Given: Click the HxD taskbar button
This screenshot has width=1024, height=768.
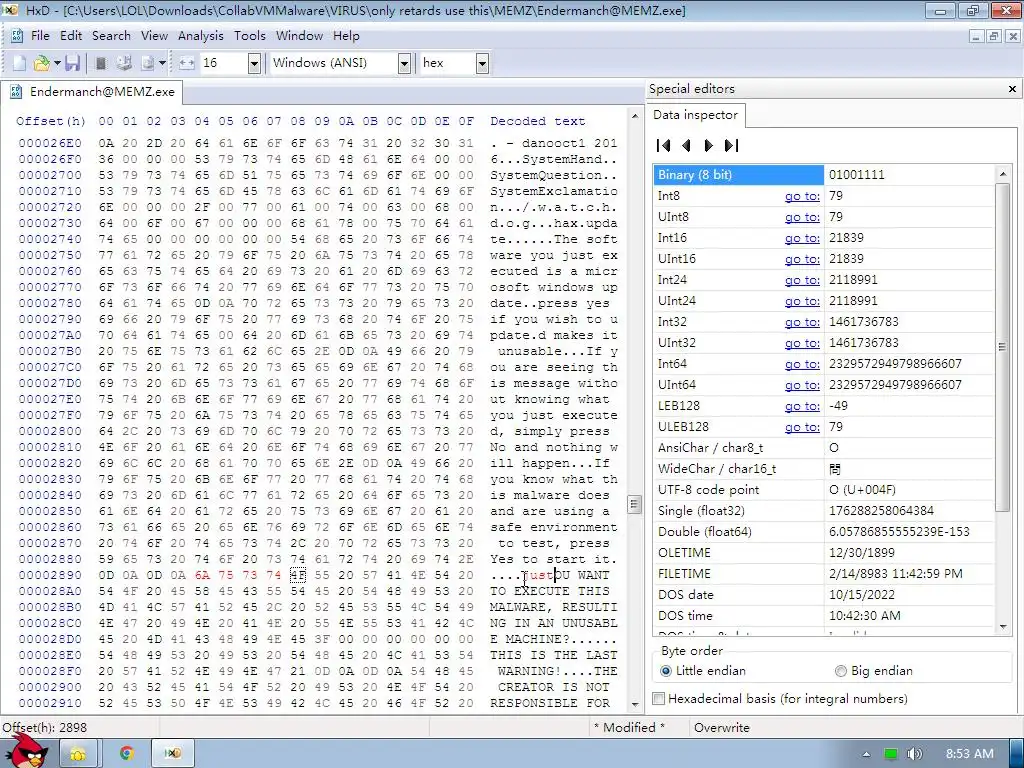Looking at the screenshot, I should 172,753.
